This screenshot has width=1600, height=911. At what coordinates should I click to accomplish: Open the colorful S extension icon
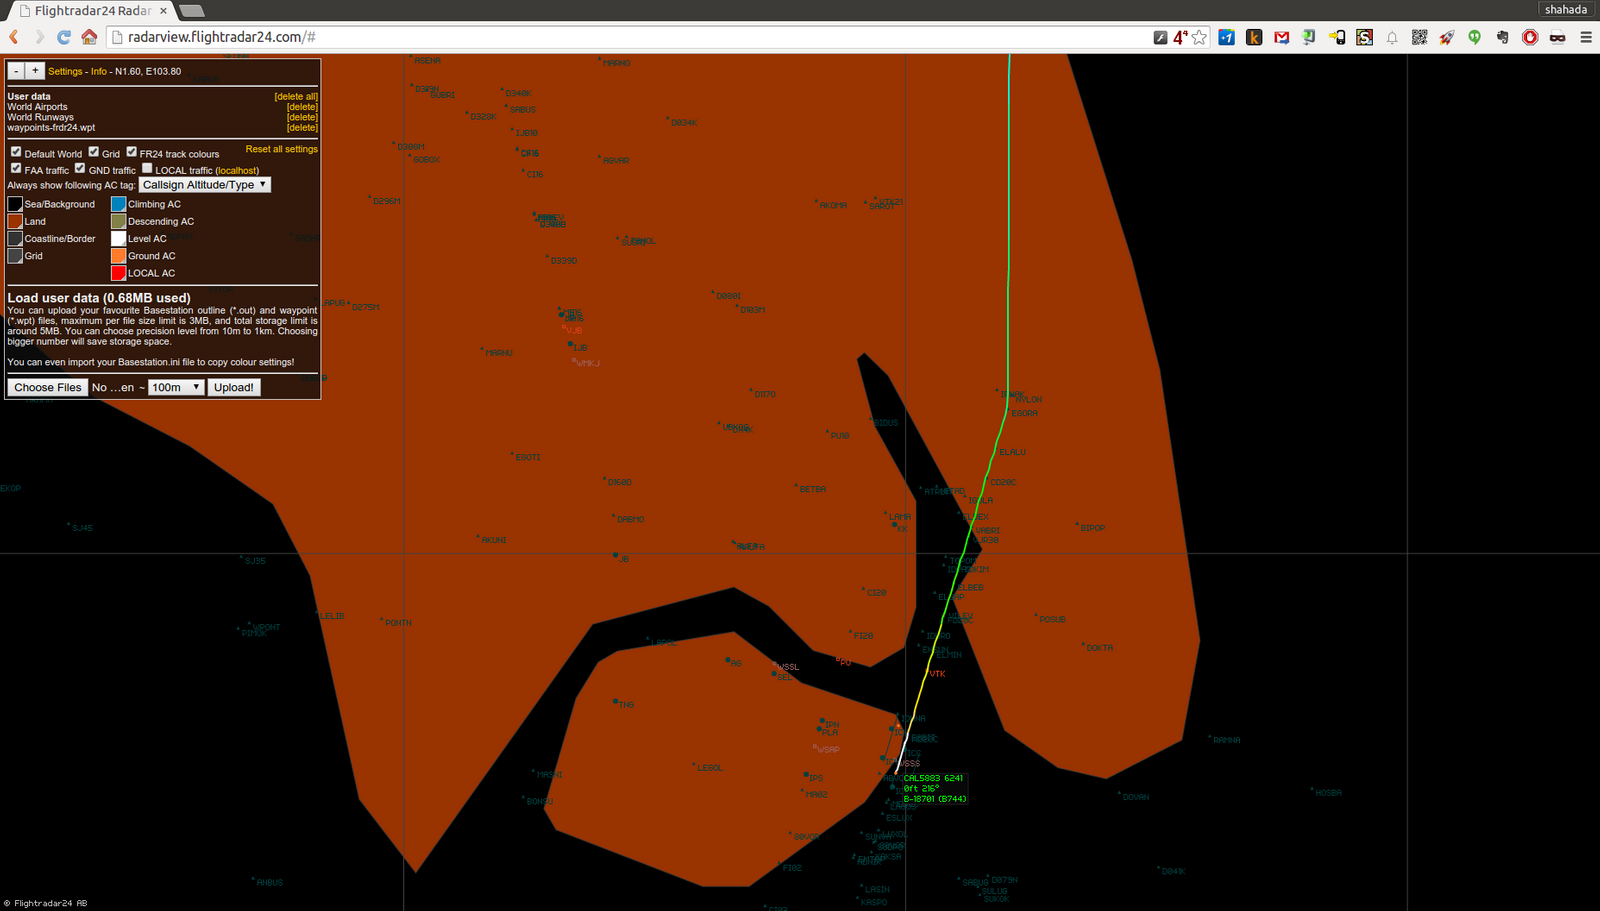[x=1364, y=37]
